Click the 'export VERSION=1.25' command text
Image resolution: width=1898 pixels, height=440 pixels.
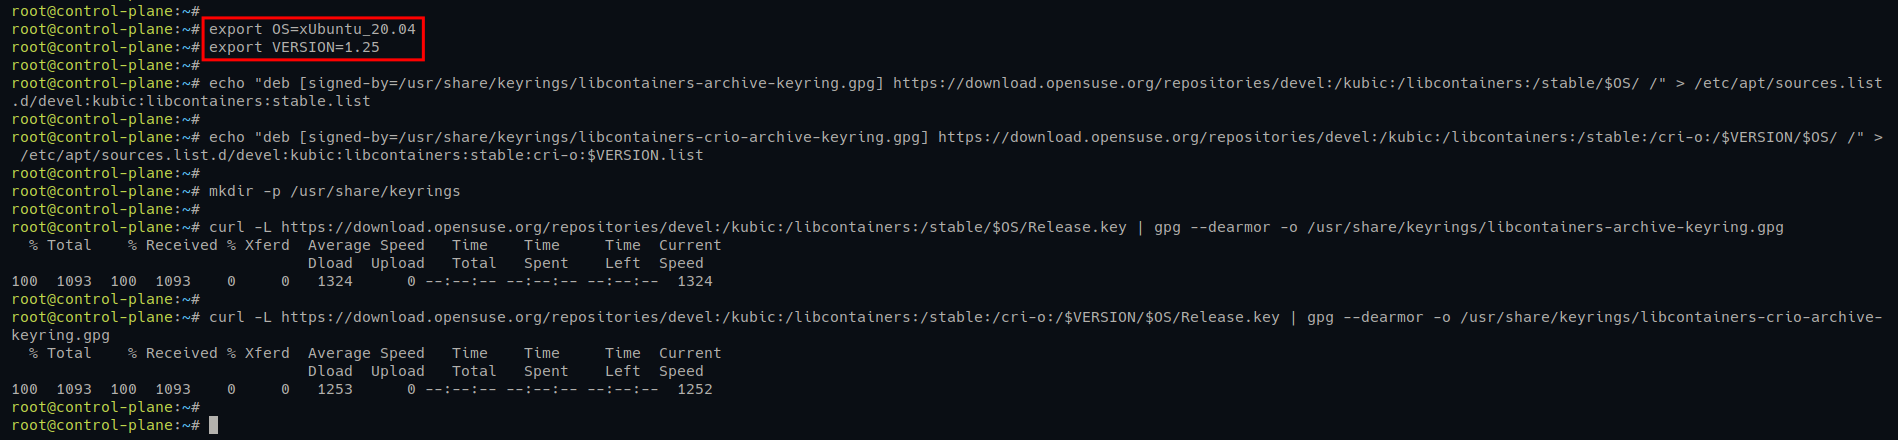pos(294,47)
